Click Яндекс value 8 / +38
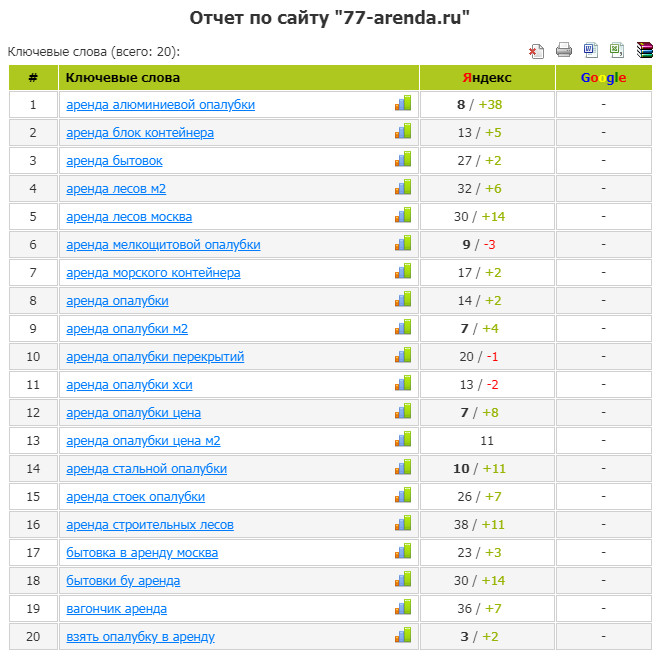Image resolution: width=661 pixels, height=657 pixels. point(480,105)
